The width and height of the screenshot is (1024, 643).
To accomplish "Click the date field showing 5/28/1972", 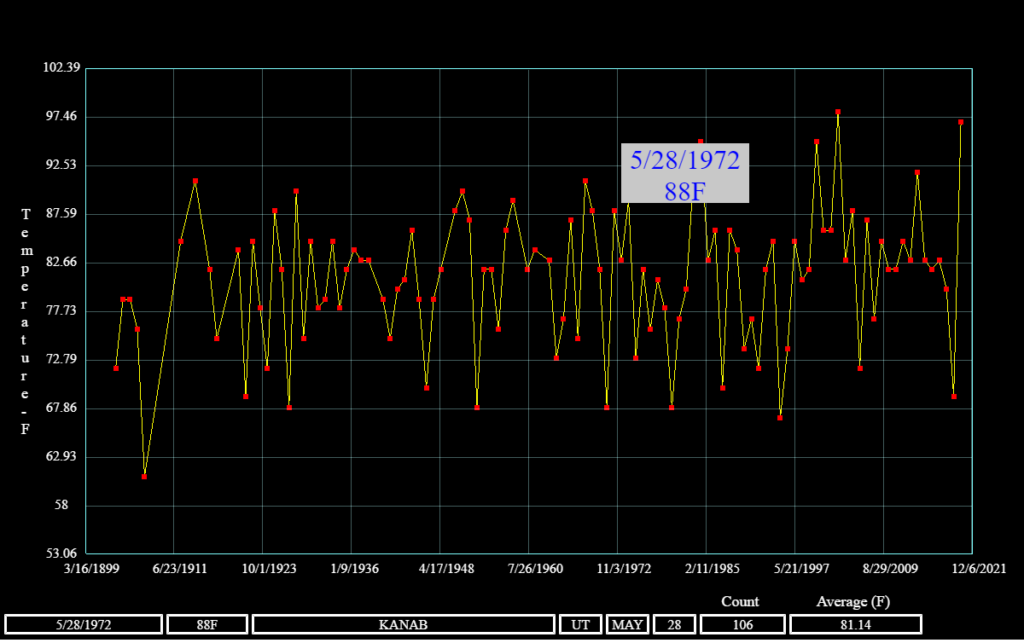I will [x=84, y=625].
